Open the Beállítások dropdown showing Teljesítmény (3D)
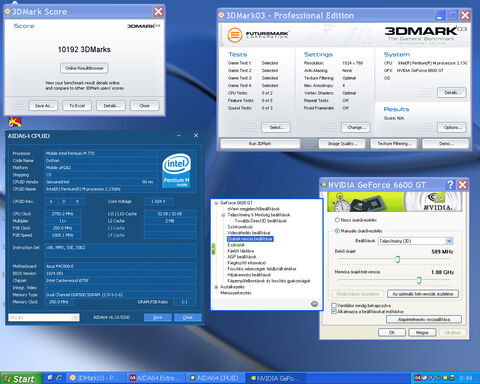This screenshot has width=480, height=384. [x=416, y=241]
